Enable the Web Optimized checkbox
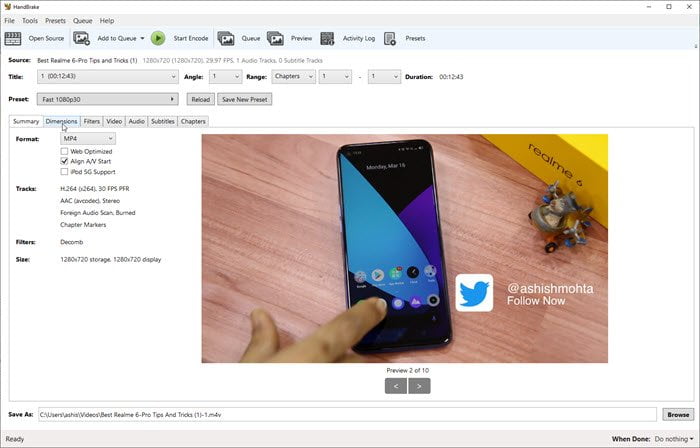This screenshot has width=700, height=448. 64,151
